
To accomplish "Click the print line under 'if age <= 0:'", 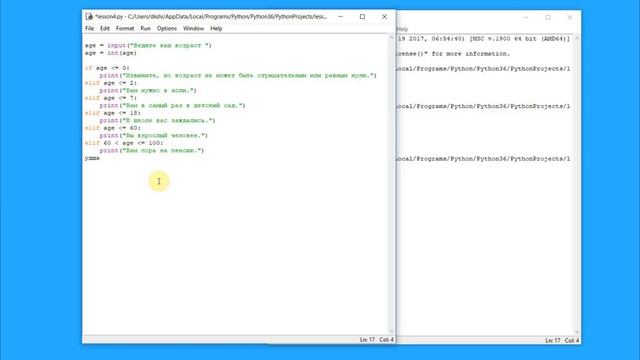I will point(238,76).
